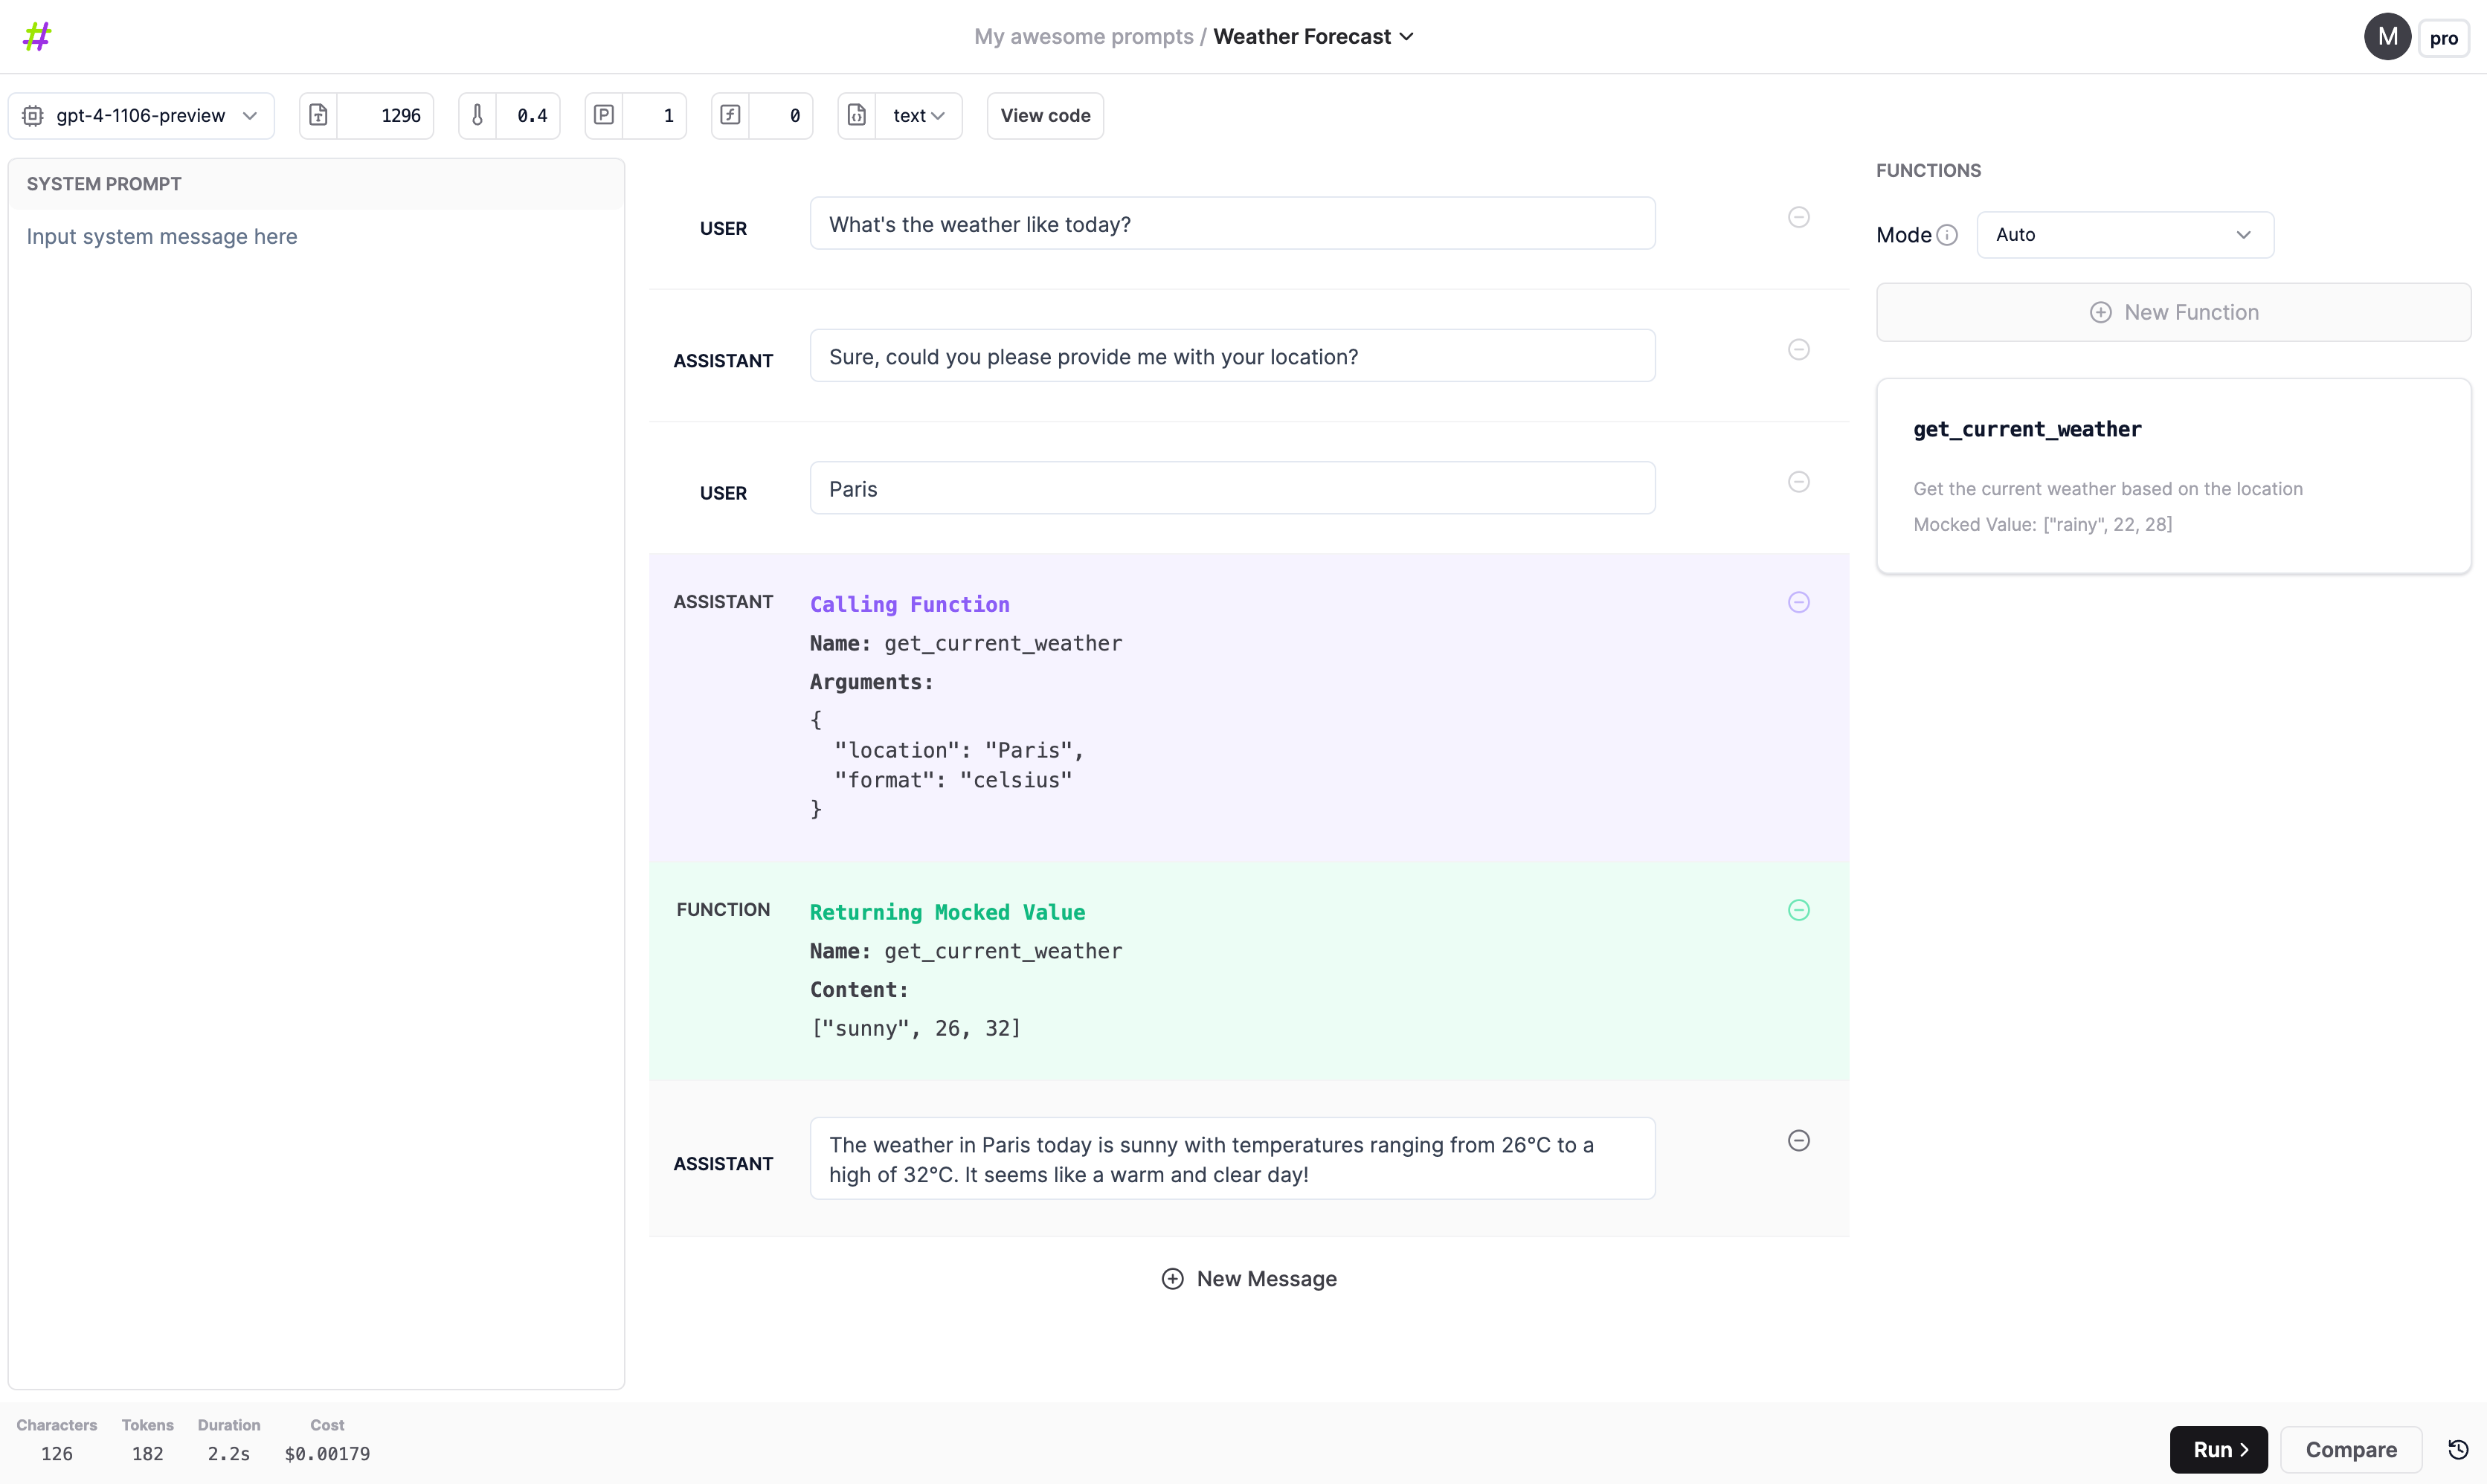Click the Compare button
The image size is (2487, 1484).
coord(2350,1449)
